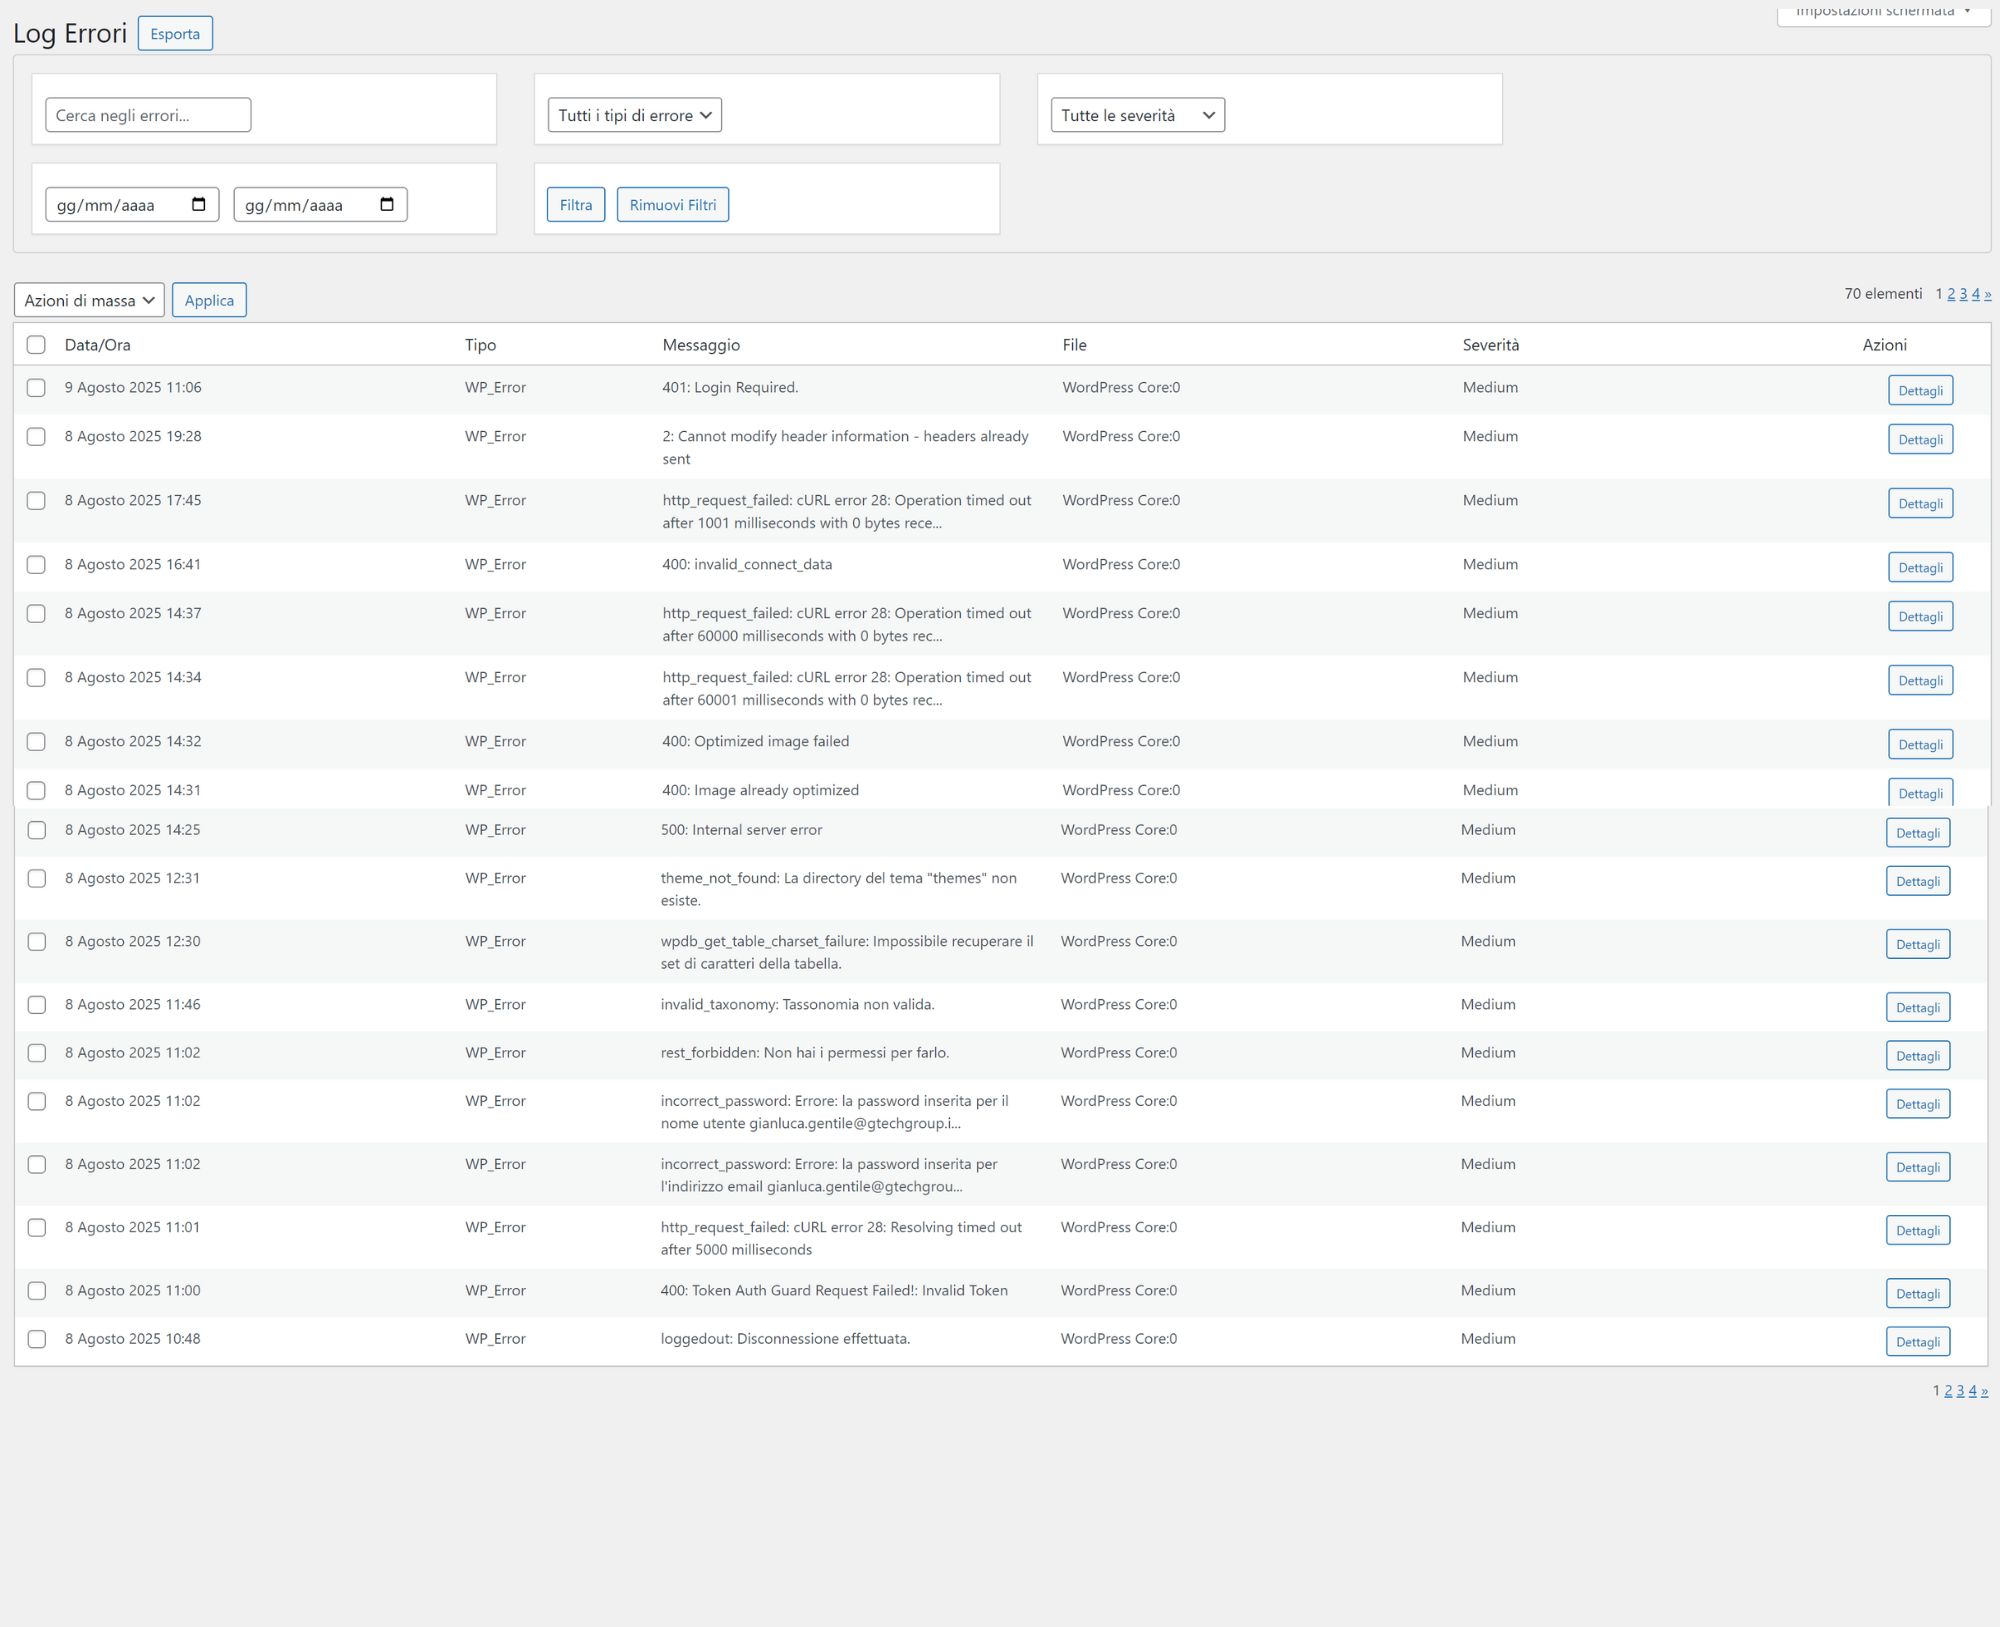Screen dimensions: 2000x1627
Task: Open the 'Tutte le severità' dropdown
Action: pos(1137,115)
